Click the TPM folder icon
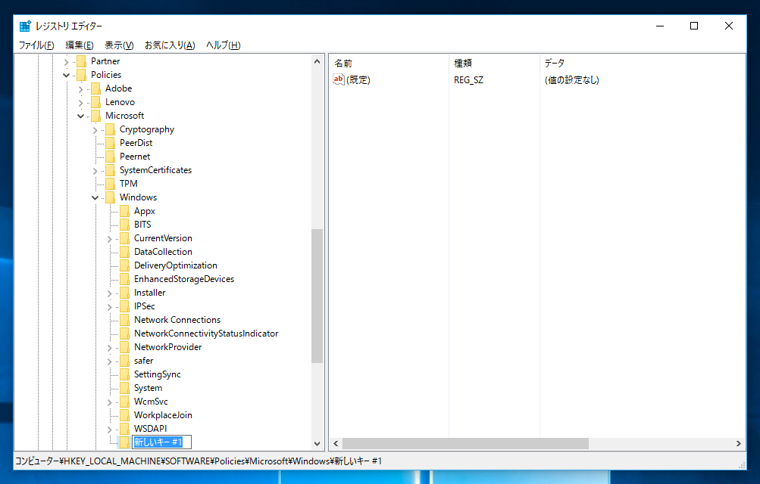Viewport: 760px width, 484px height. 111,184
